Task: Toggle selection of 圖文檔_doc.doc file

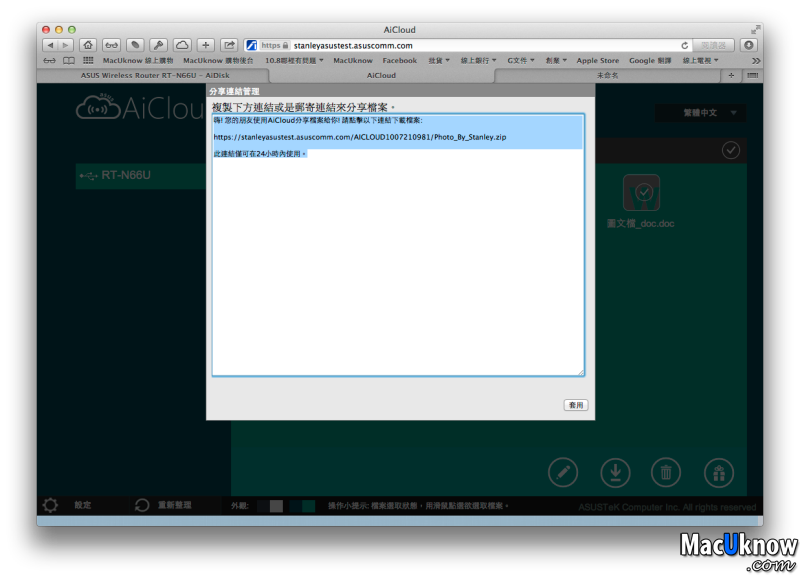Action: point(641,192)
